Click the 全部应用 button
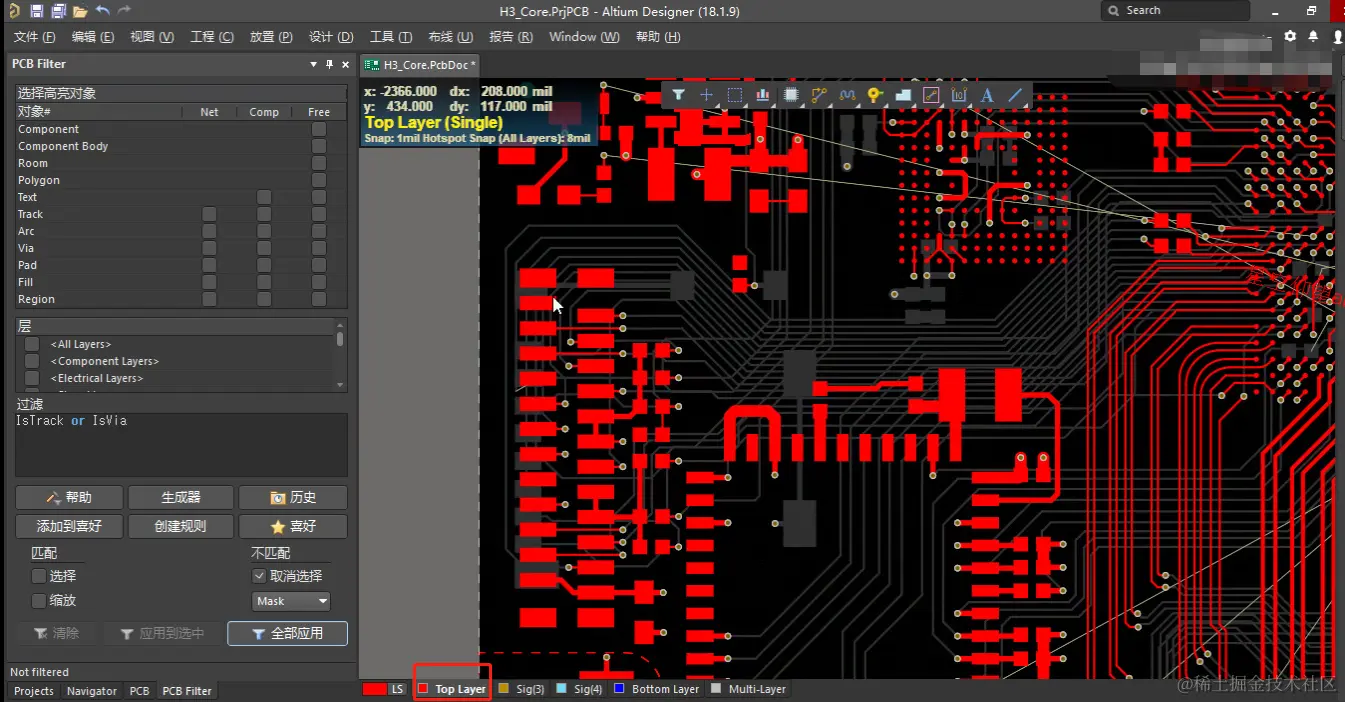Viewport: 1345px width, 702px height. pyautogui.click(x=287, y=633)
